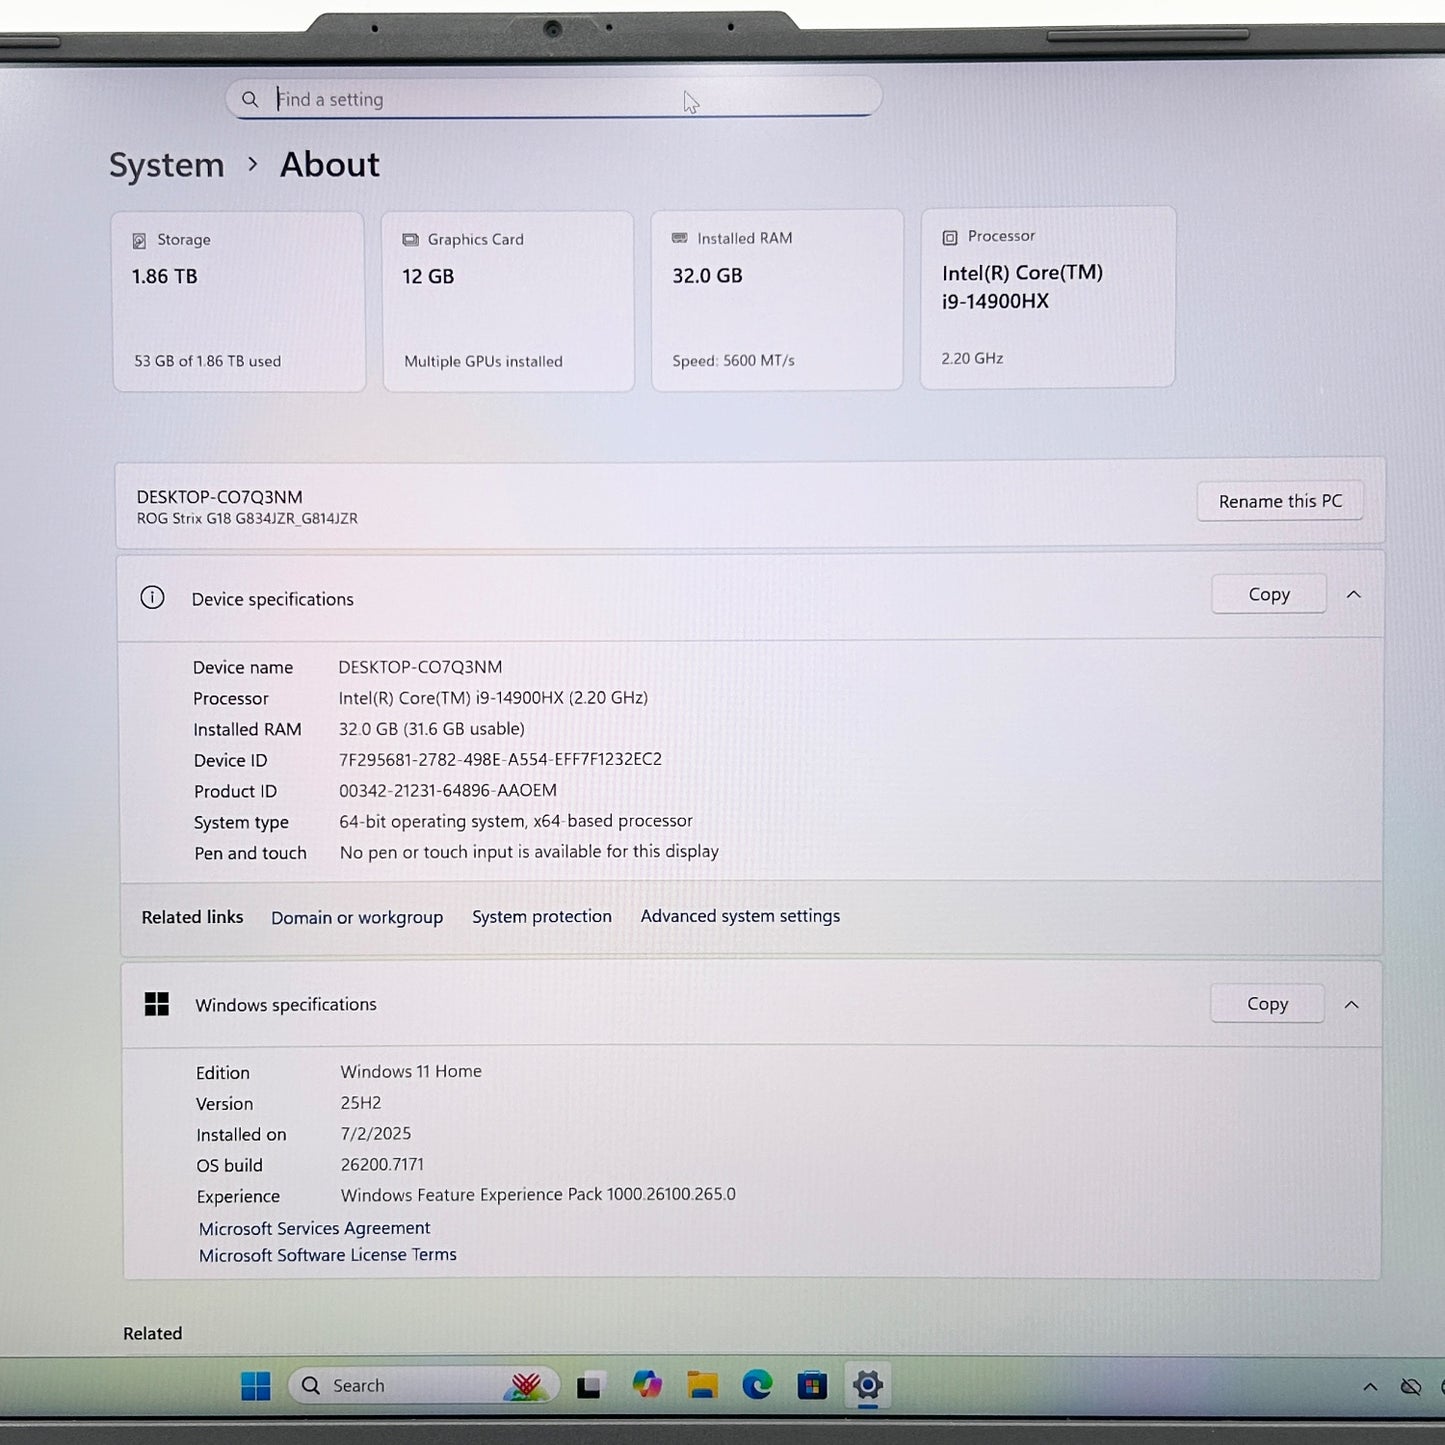Click the OS build value 26200.7171
Image resolution: width=1445 pixels, height=1445 pixels.
[x=382, y=1165]
